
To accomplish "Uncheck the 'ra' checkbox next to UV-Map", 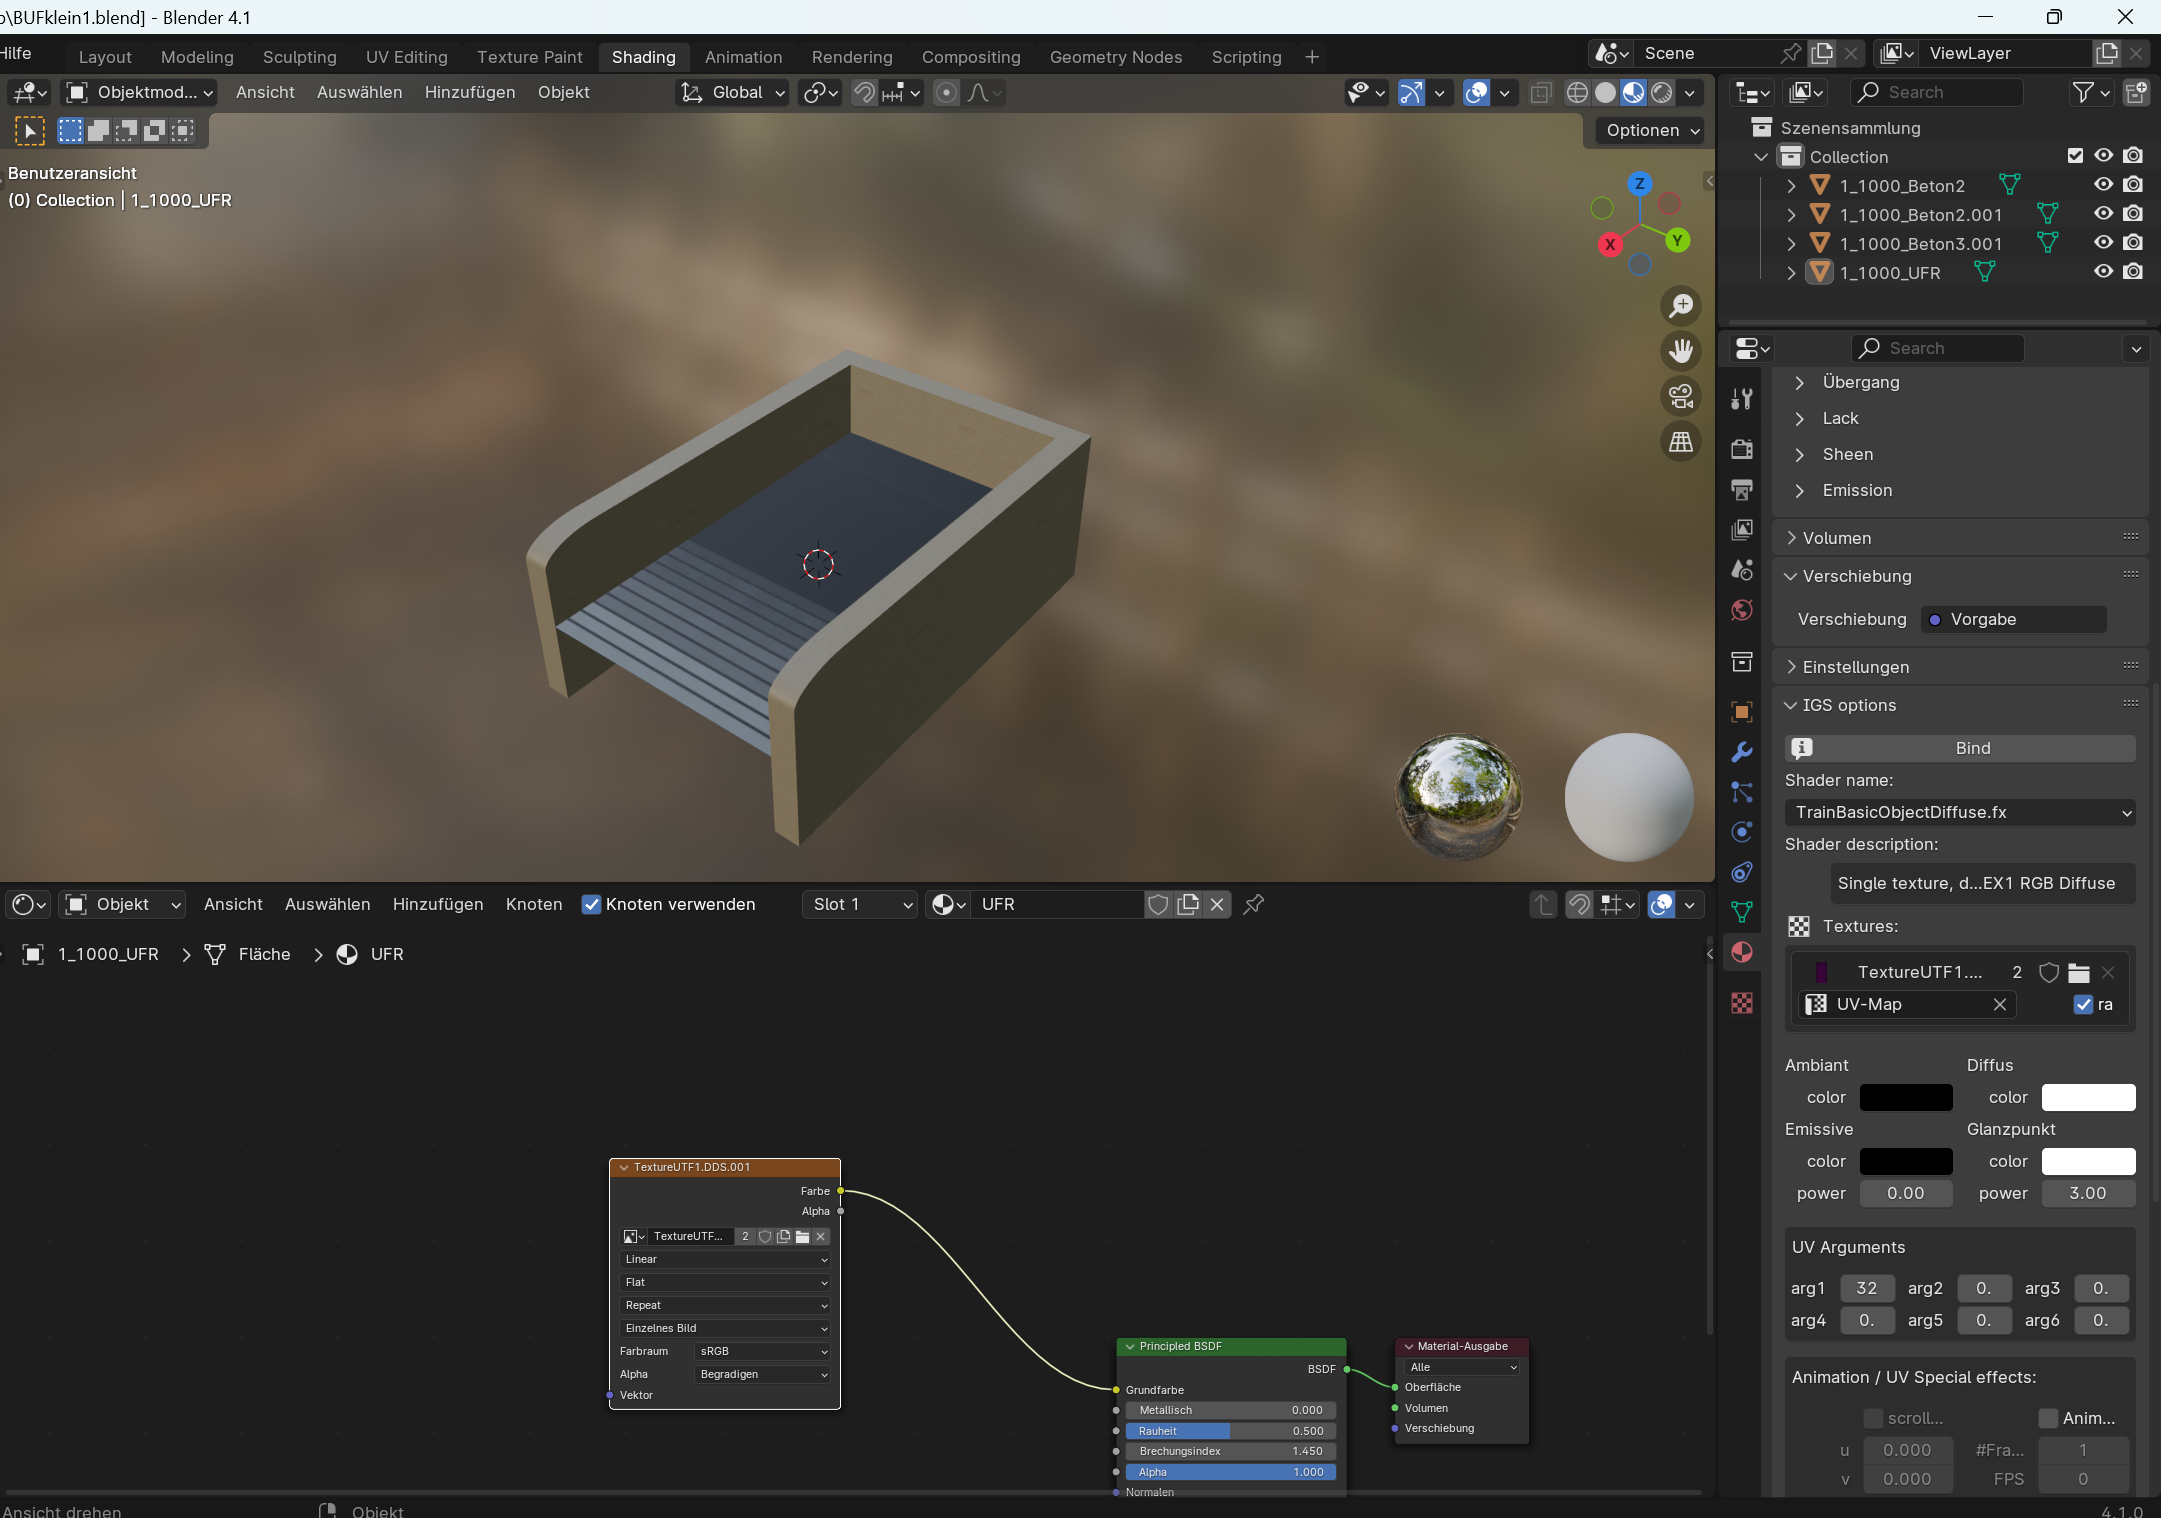I will point(2083,1004).
